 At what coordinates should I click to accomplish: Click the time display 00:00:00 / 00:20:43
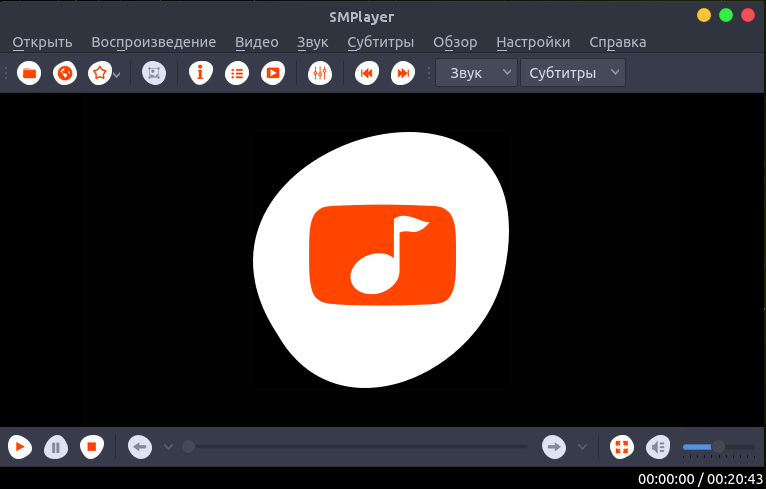pyautogui.click(x=701, y=478)
